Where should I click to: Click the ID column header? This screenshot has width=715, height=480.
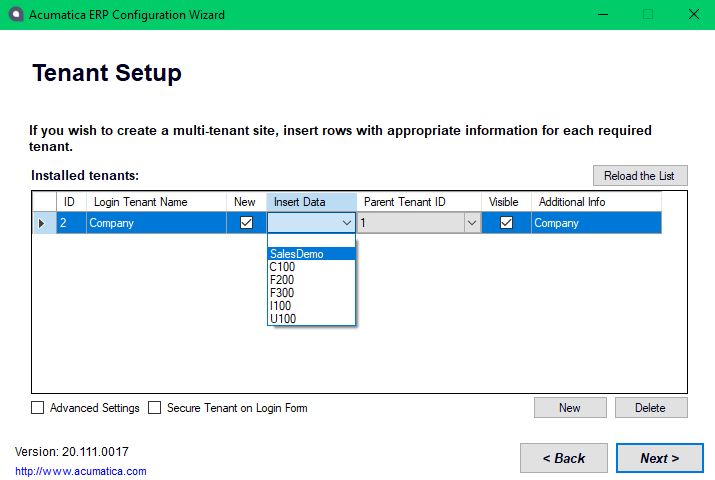click(71, 202)
